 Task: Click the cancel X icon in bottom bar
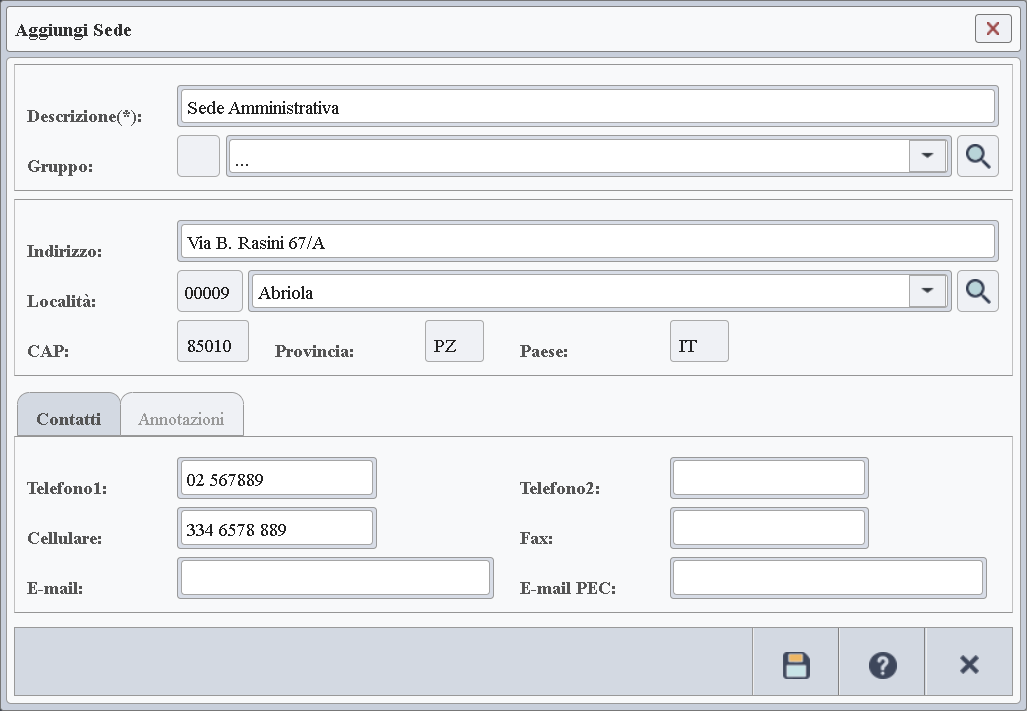click(x=968, y=665)
